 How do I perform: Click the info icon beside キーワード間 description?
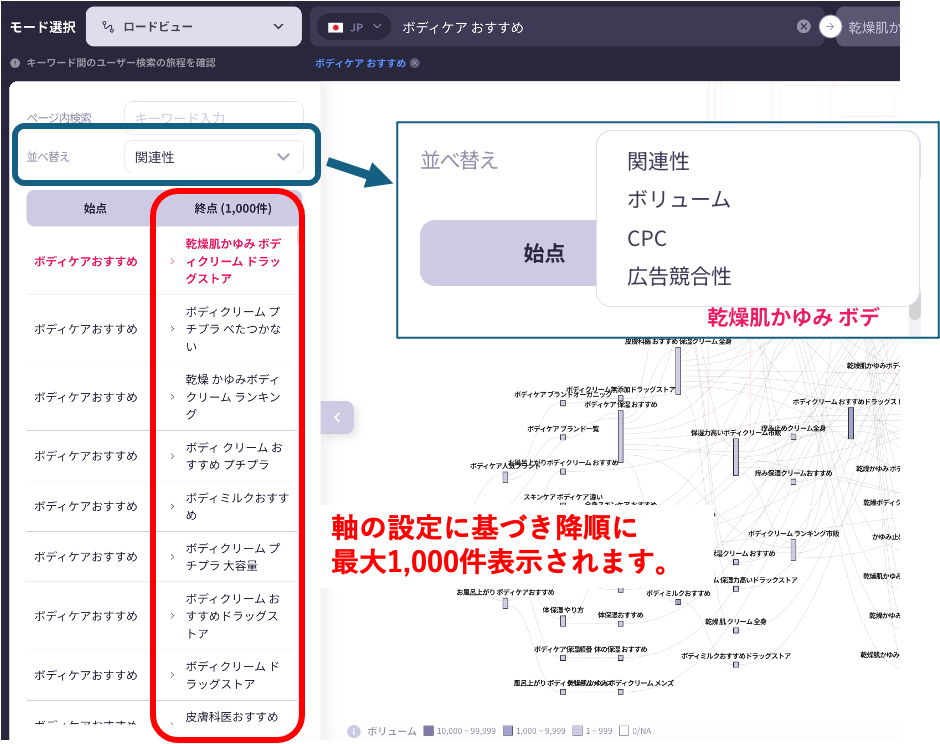pyautogui.click(x=15, y=63)
